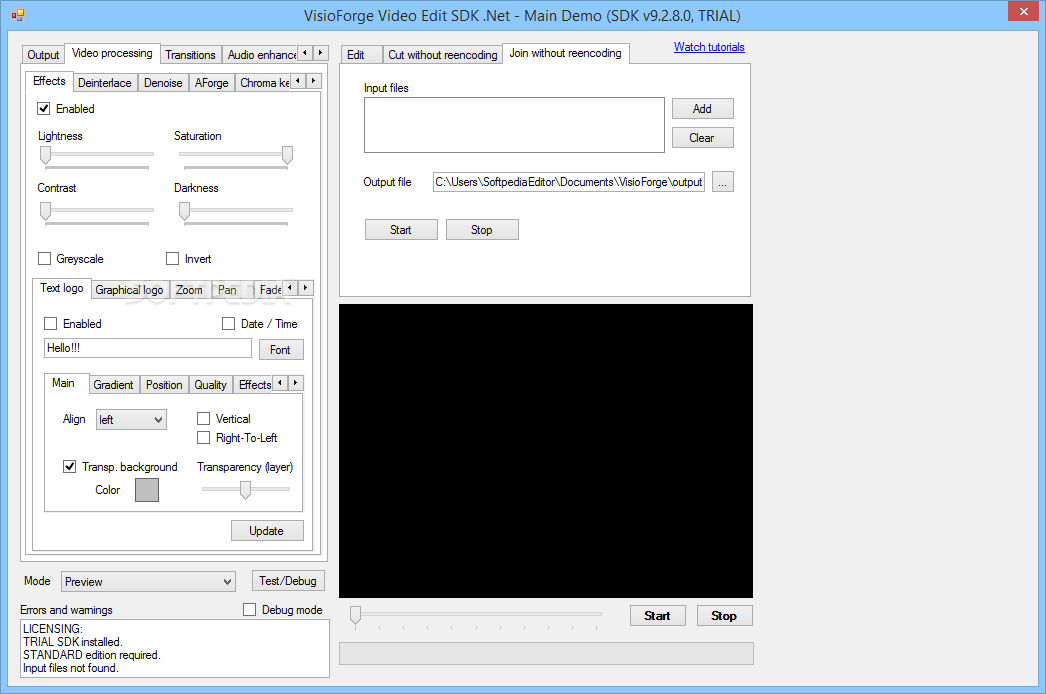Open the Fade tab
Screen dimensions: 1046x694
point(270,290)
